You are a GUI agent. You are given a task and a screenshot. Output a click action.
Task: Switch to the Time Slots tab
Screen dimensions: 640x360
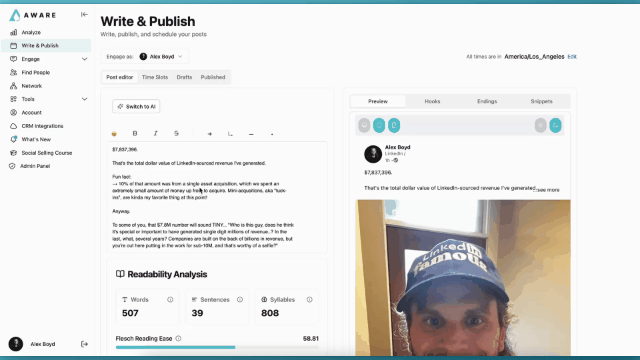155,77
